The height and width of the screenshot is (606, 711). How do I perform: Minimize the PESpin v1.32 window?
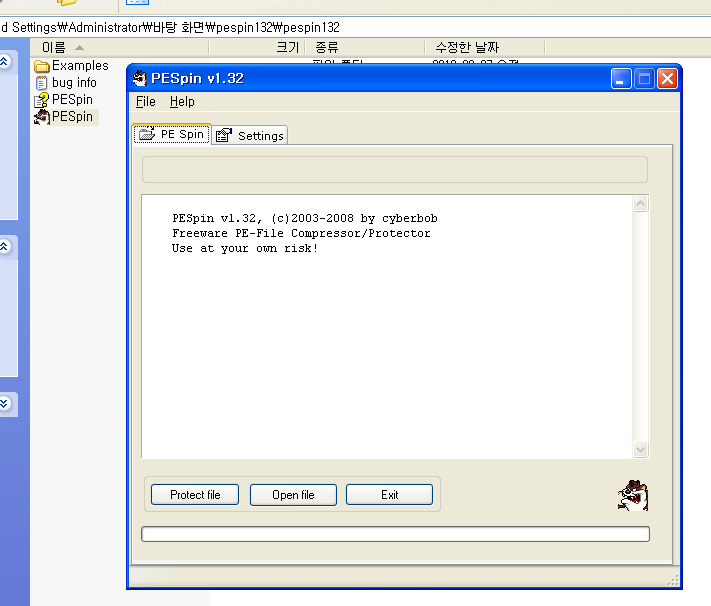(x=622, y=78)
